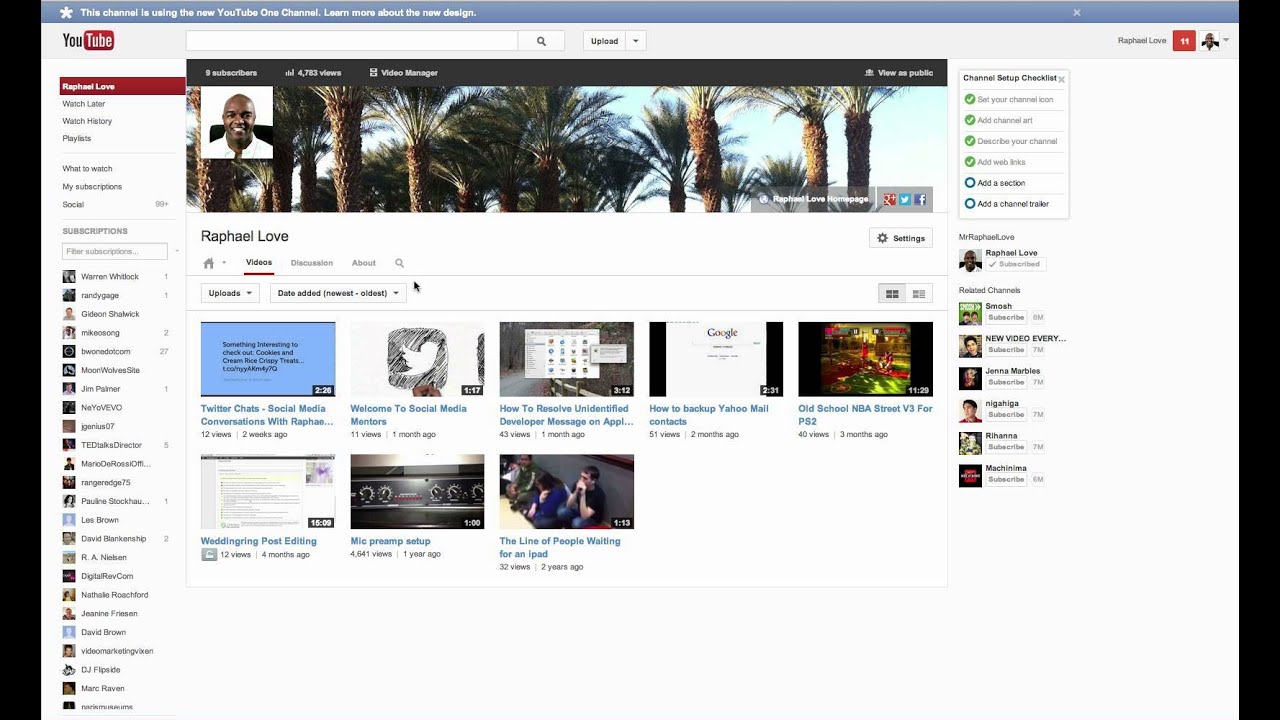Open How to backup Yahoo Mail thumbnail

(x=716, y=359)
